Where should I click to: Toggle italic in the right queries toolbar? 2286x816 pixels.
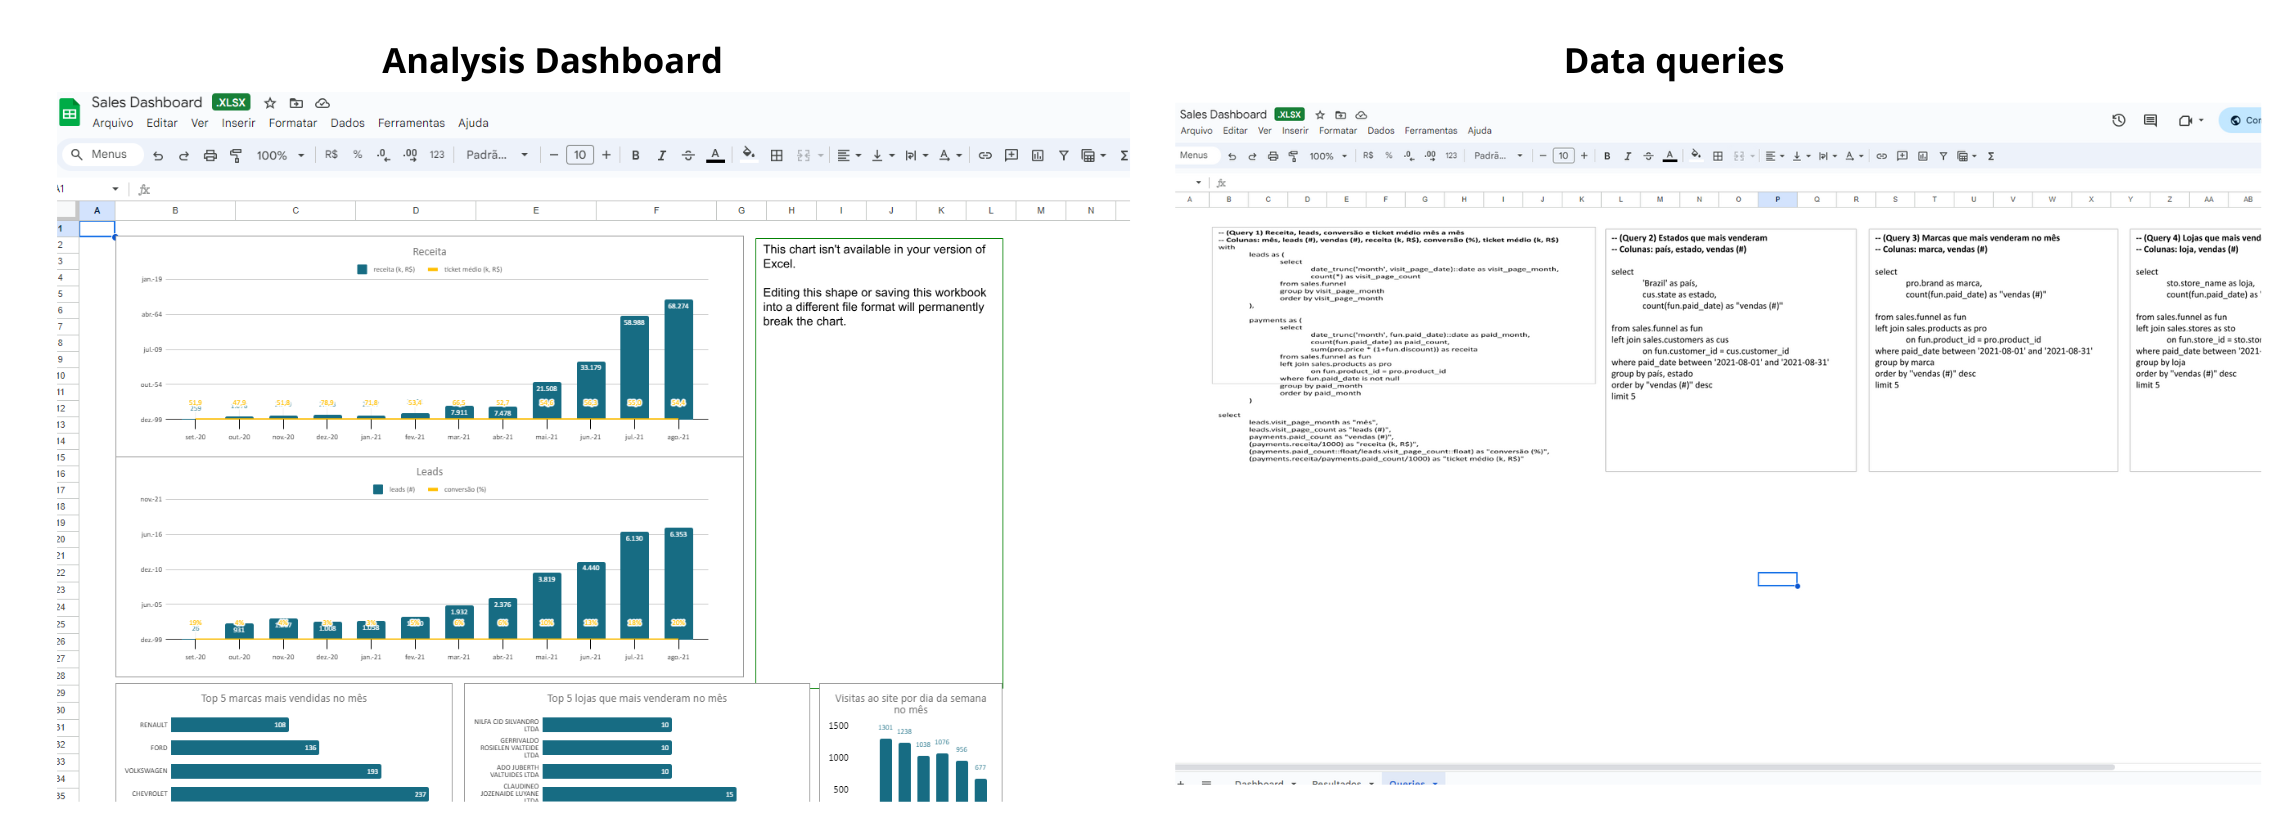pyautogui.click(x=1627, y=156)
